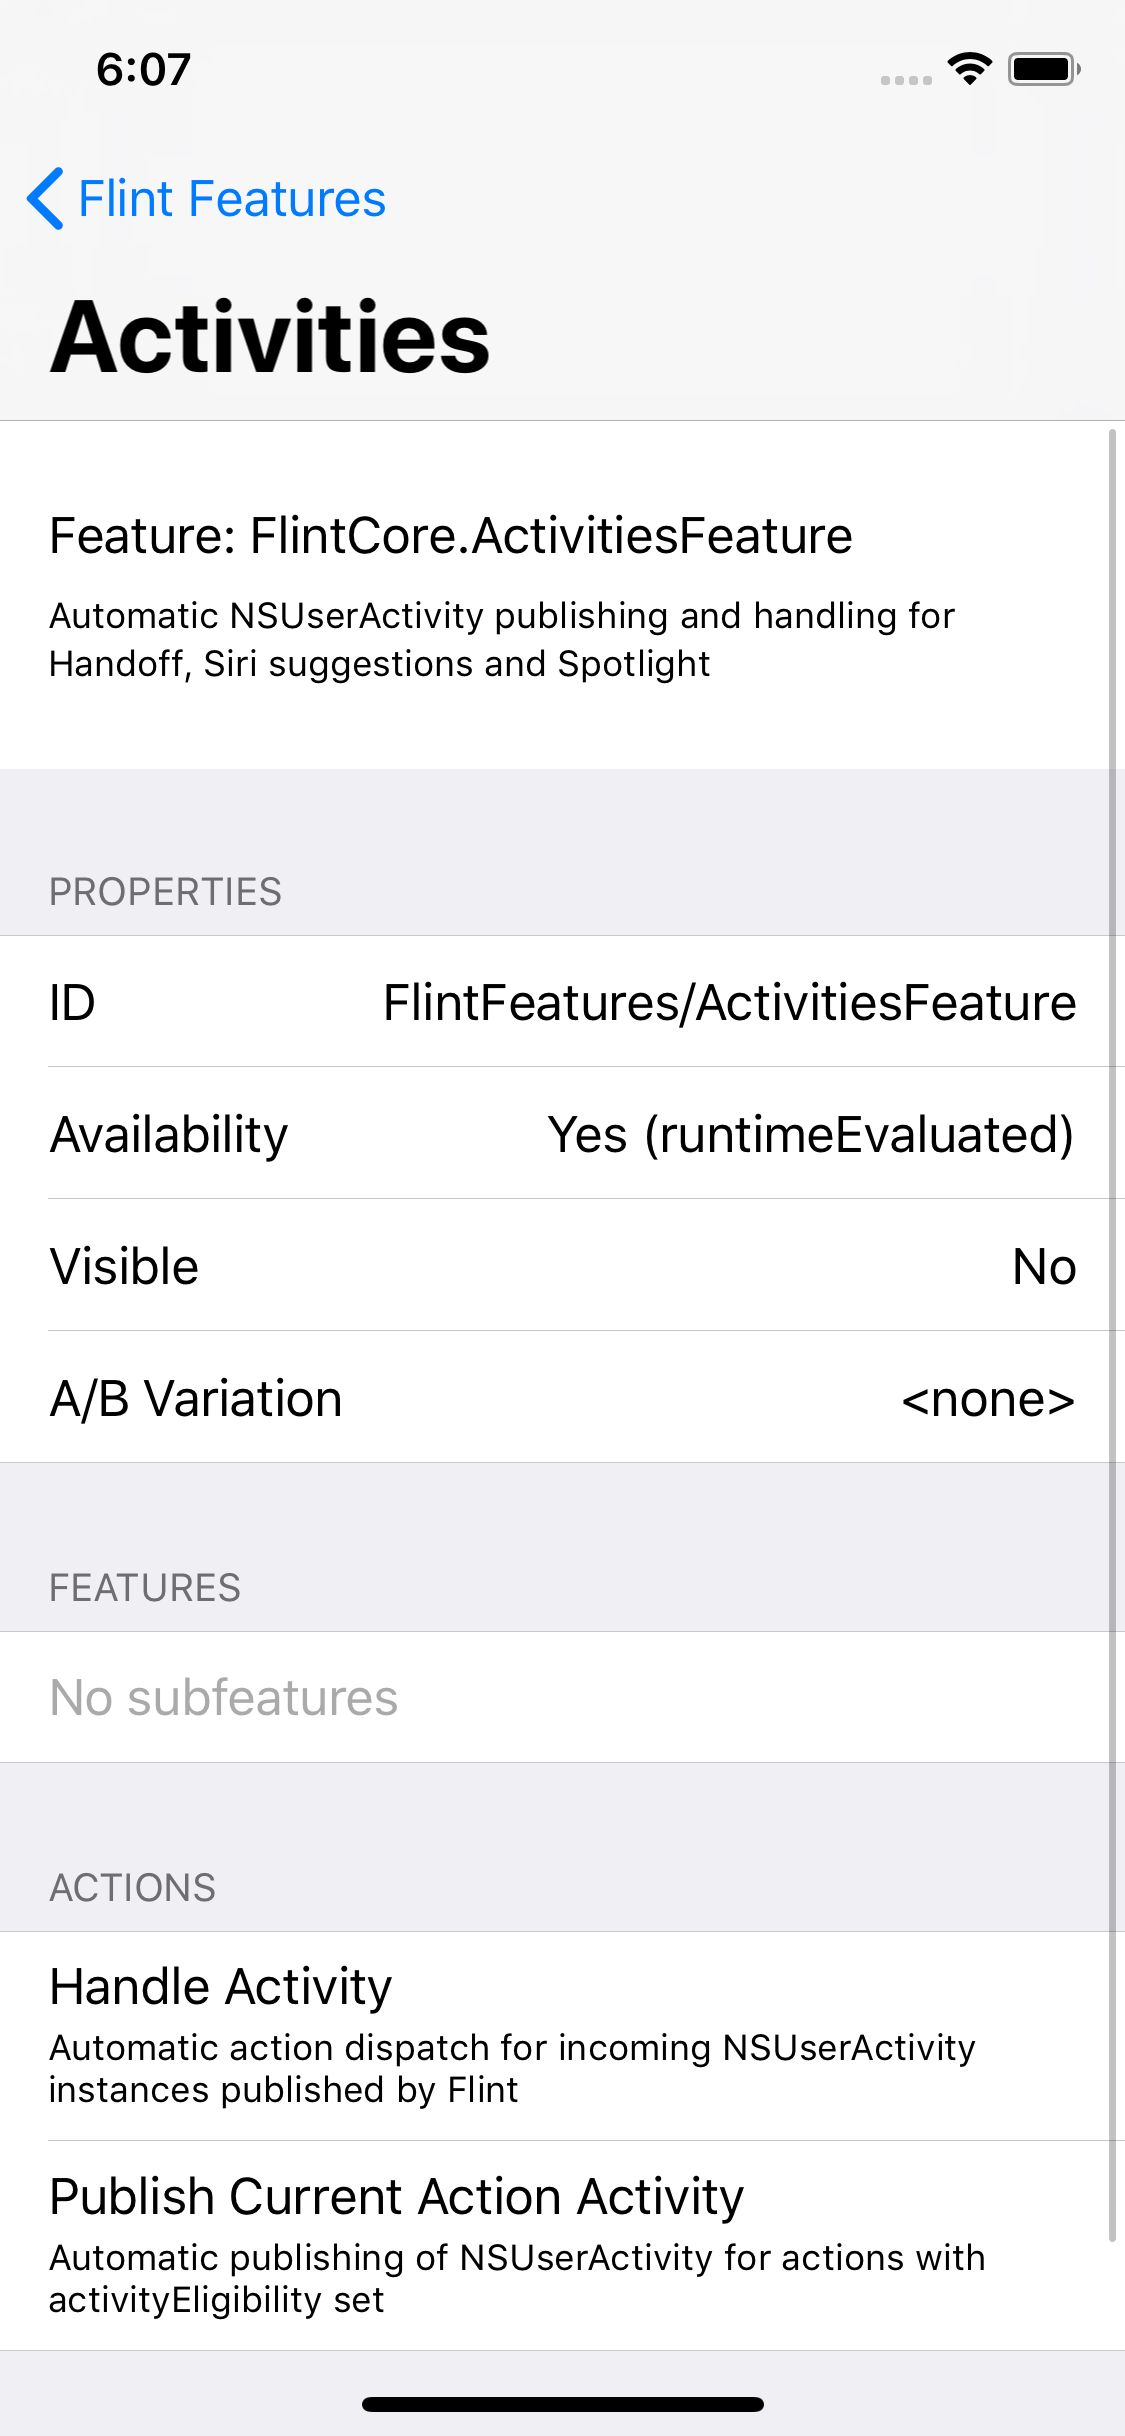Open the Handle Activity action
Viewport: 1125px width, 2436px height.
[x=562, y=2035]
